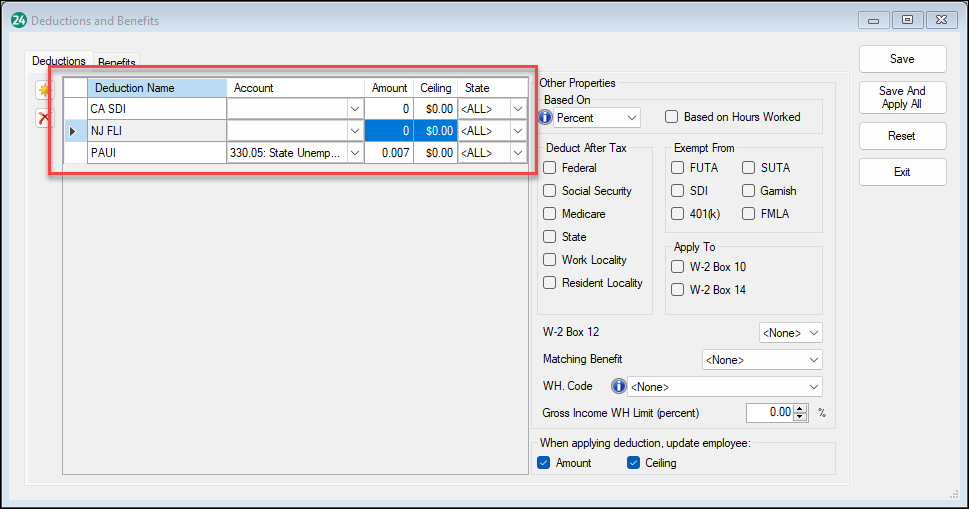Check the Based on Hours Worked box
This screenshot has width=969, height=509.
pyautogui.click(x=672, y=117)
